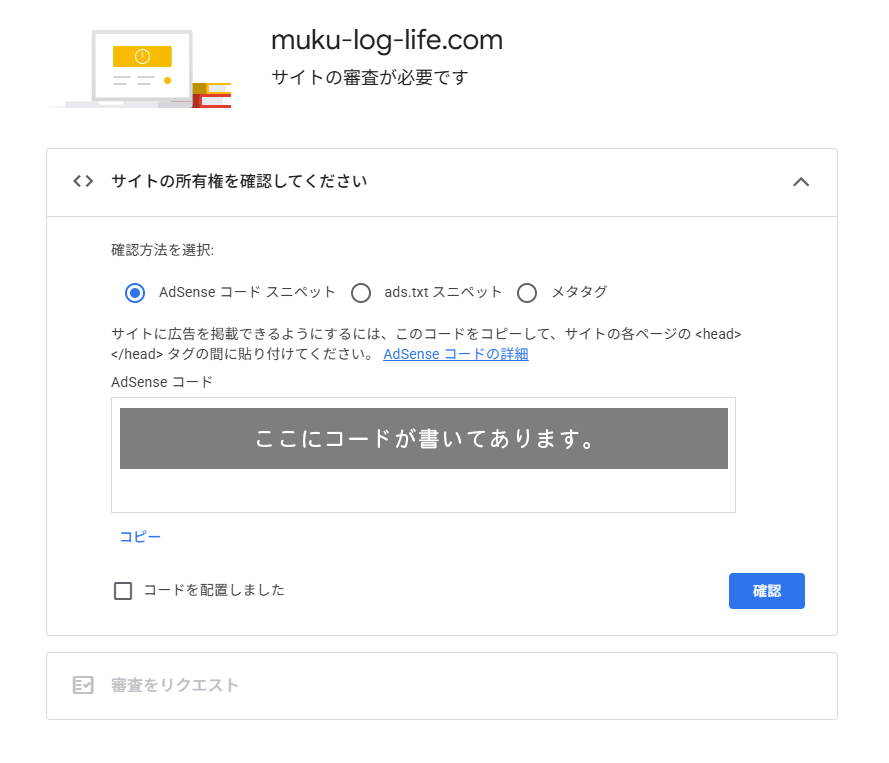The height and width of the screenshot is (763, 889).
Task: Click the muku-log-life.com site title
Action: coord(387,40)
